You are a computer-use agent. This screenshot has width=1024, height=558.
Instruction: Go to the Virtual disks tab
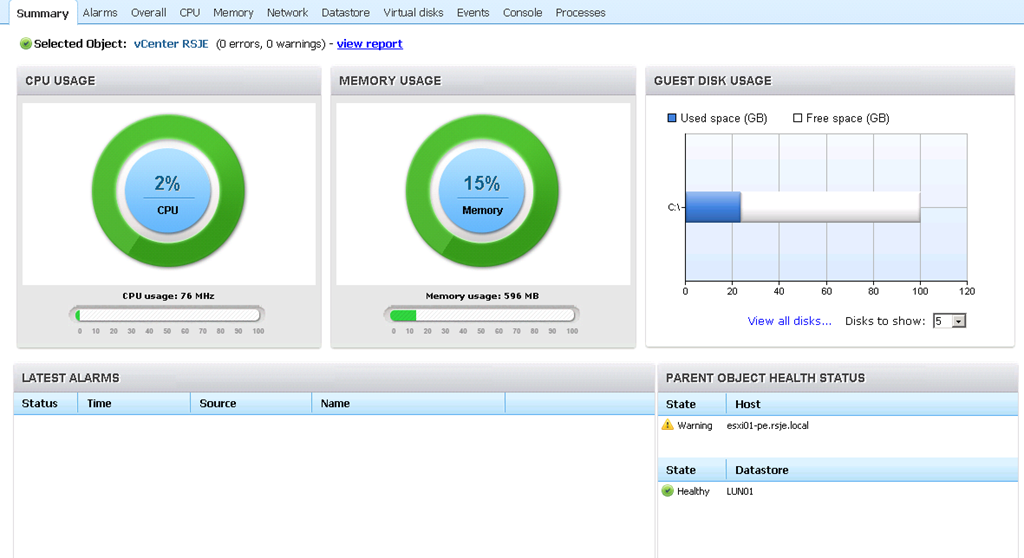click(413, 13)
